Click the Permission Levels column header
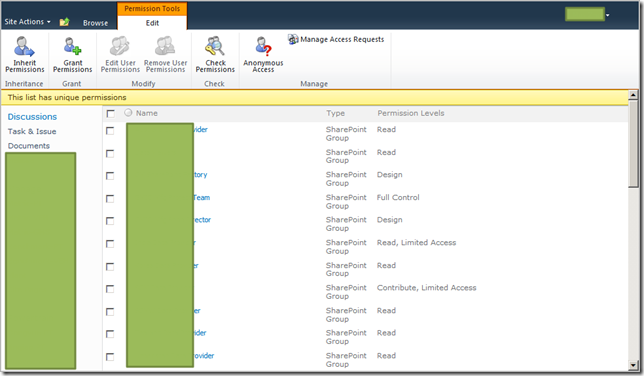 411,113
